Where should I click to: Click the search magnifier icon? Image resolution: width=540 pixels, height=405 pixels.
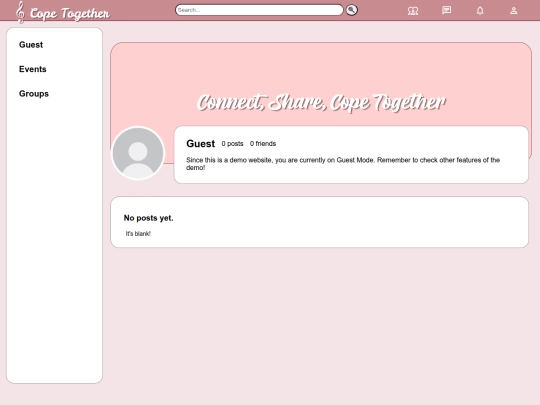pos(351,10)
